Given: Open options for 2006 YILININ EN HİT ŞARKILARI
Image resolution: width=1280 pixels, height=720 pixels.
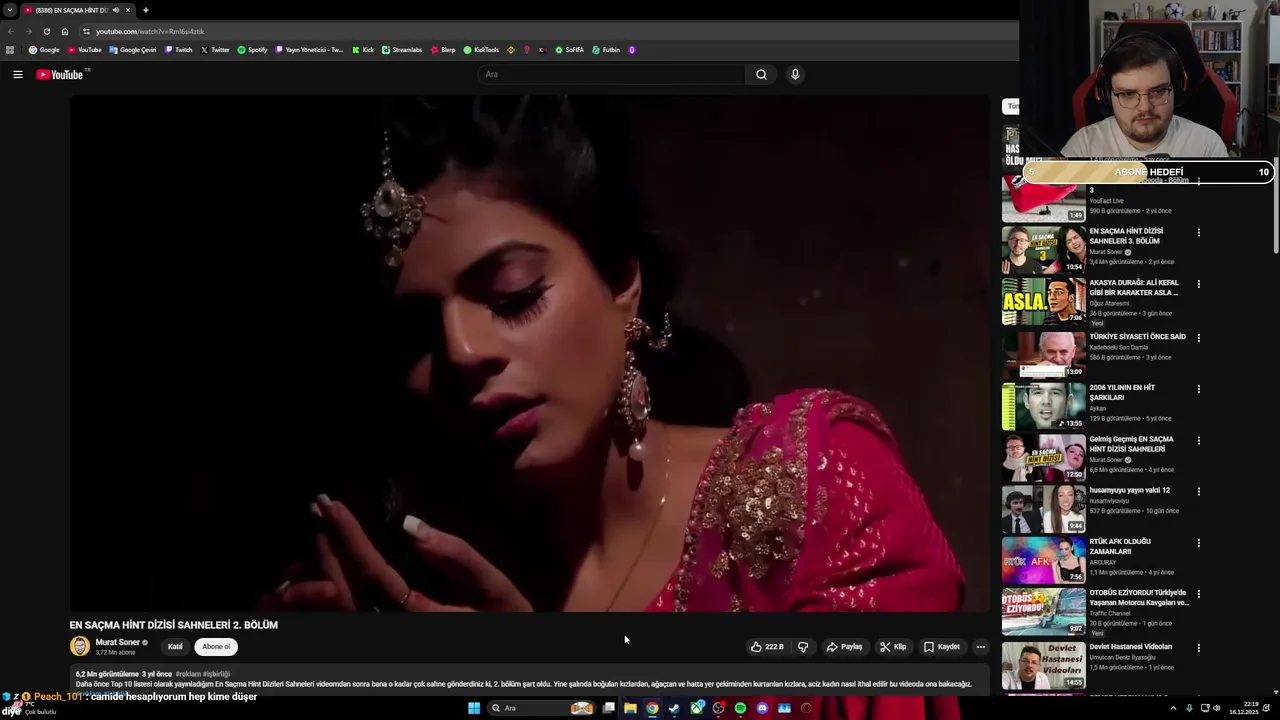Looking at the screenshot, I should tap(1198, 389).
